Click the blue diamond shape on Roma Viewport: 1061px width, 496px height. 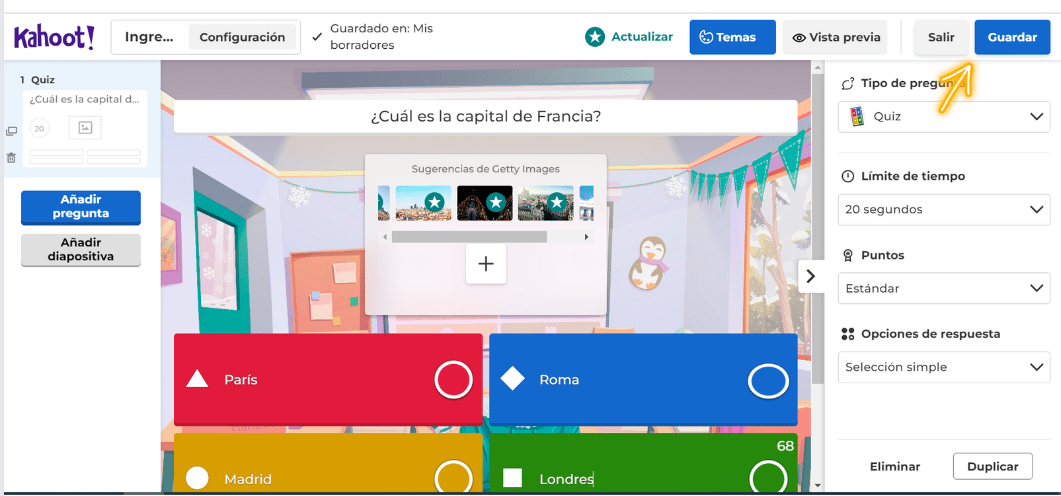pos(512,379)
